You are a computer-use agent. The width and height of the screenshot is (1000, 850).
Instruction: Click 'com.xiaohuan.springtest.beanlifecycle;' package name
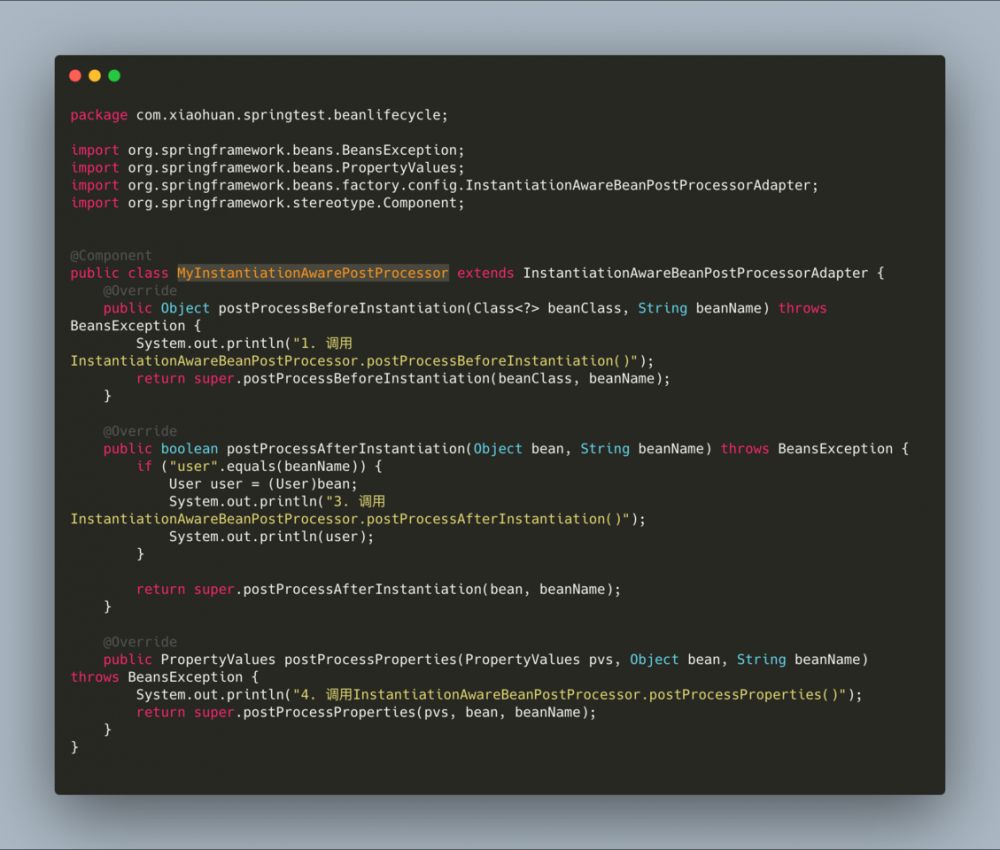[x=292, y=115]
